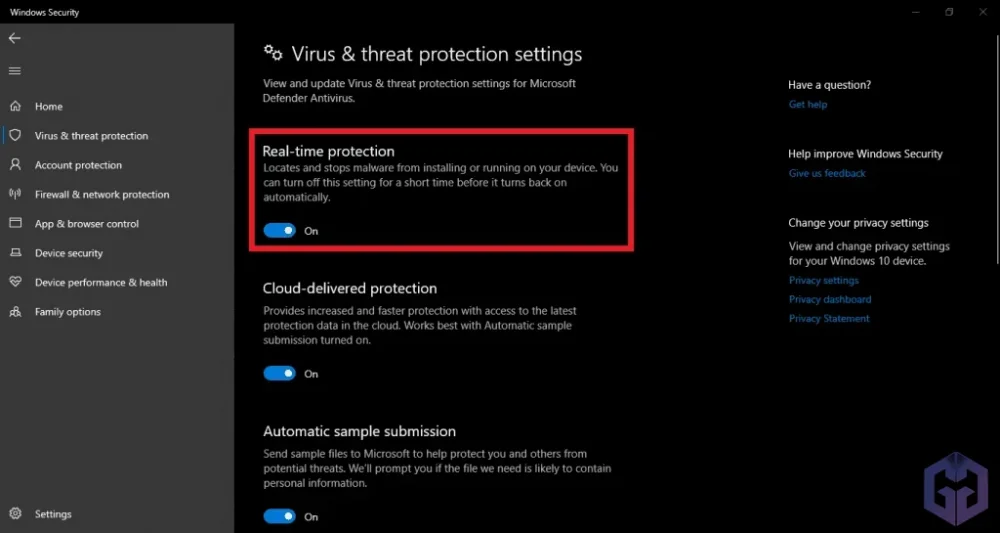1000x533 pixels.
Task: Expand the hamburger navigation menu
Action: click(14, 71)
